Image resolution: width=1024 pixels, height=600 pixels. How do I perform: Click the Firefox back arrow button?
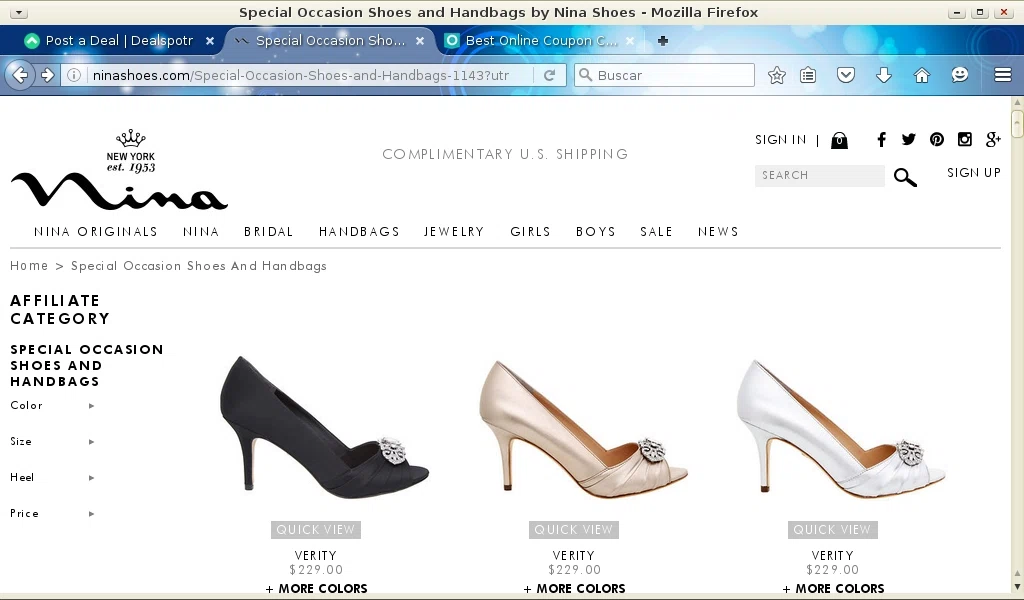pos(20,75)
